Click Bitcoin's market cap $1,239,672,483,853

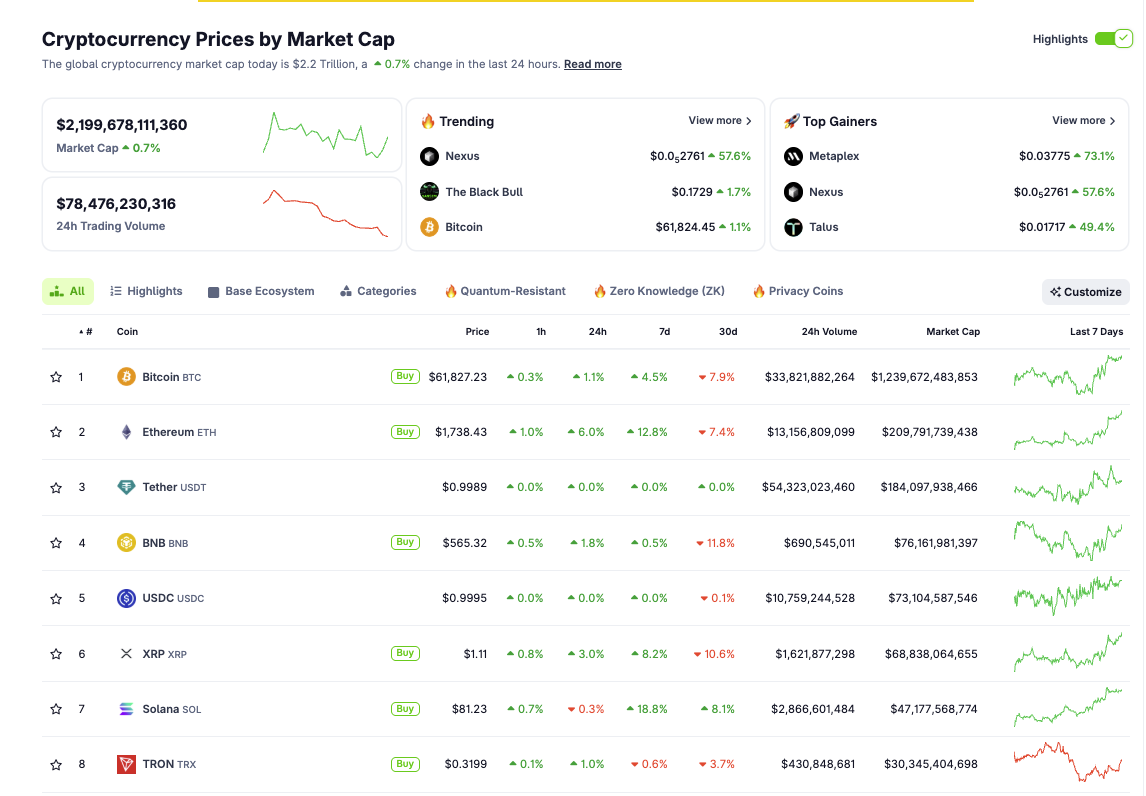925,377
